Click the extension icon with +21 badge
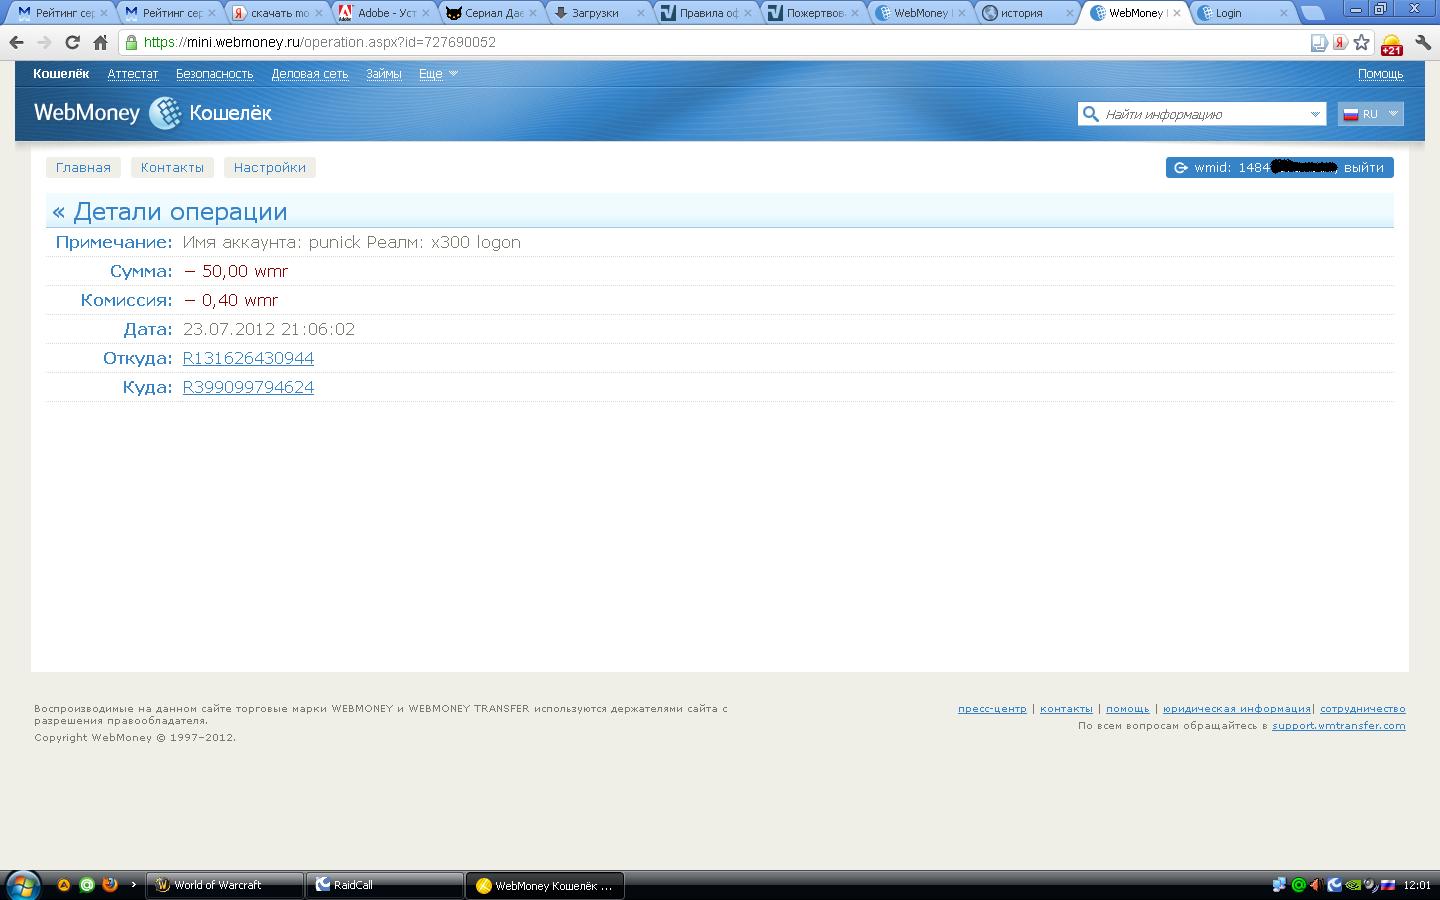This screenshot has width=1440, height=900. click(1391, 44)
